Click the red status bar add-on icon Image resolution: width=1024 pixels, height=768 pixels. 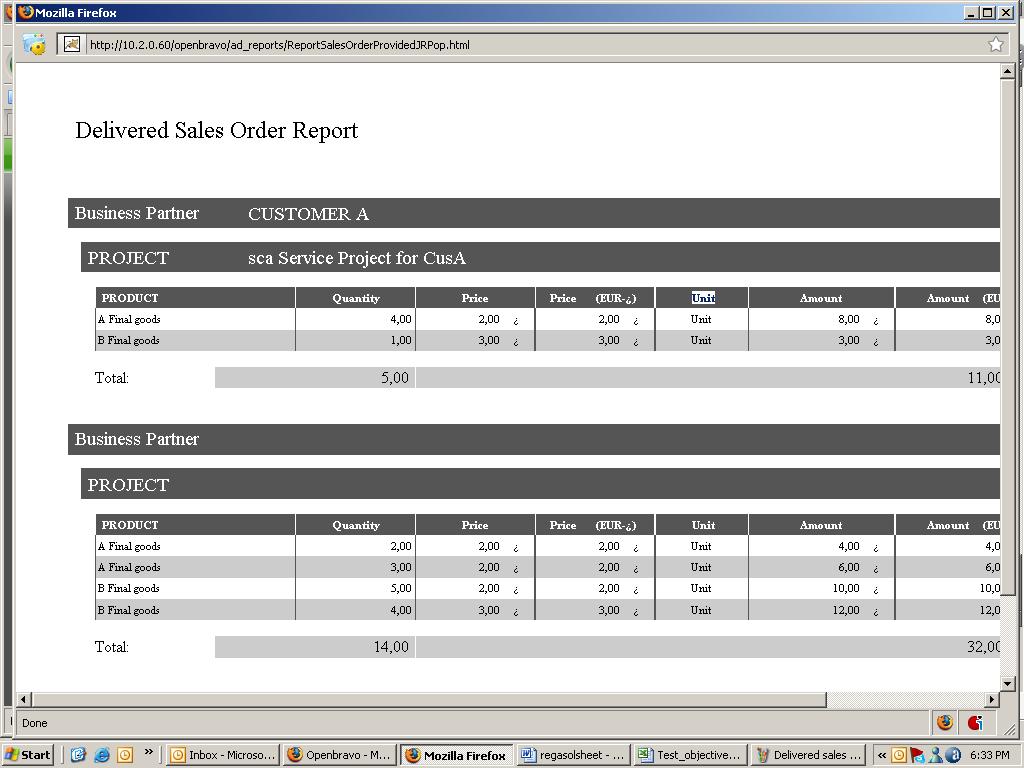[x=975, y=722]
